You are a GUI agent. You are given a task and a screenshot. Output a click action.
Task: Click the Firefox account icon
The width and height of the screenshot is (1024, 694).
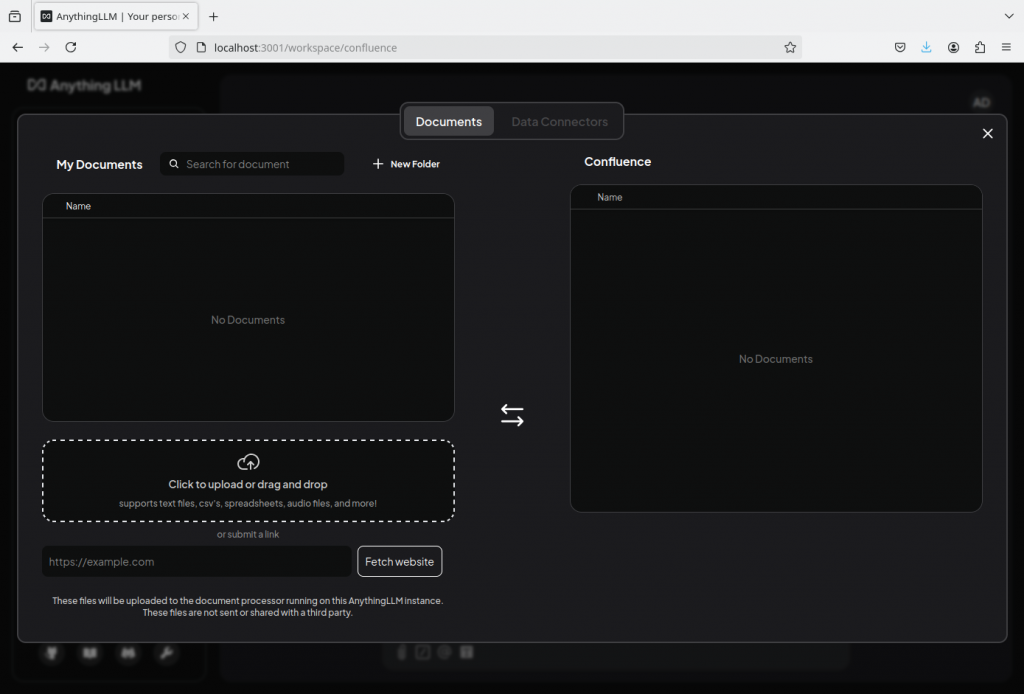954,47
